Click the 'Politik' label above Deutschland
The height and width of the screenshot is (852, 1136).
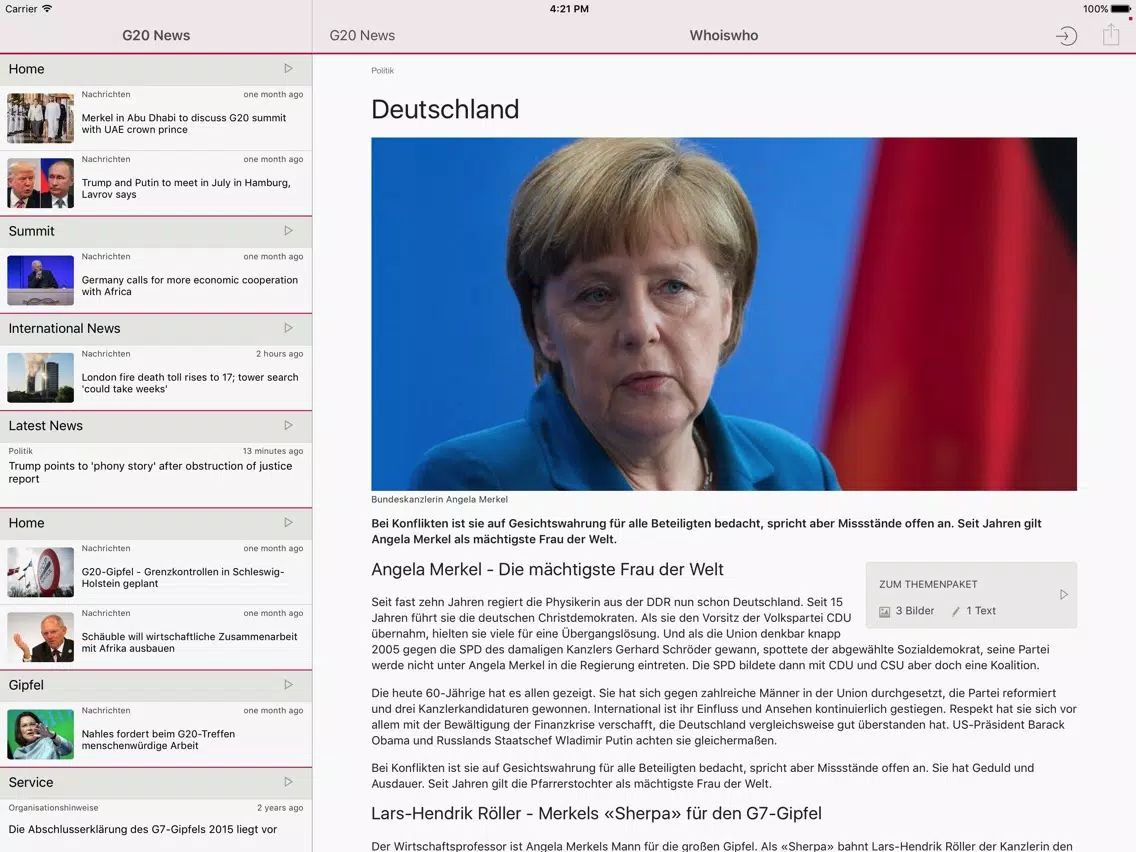(x=383, y=71)
